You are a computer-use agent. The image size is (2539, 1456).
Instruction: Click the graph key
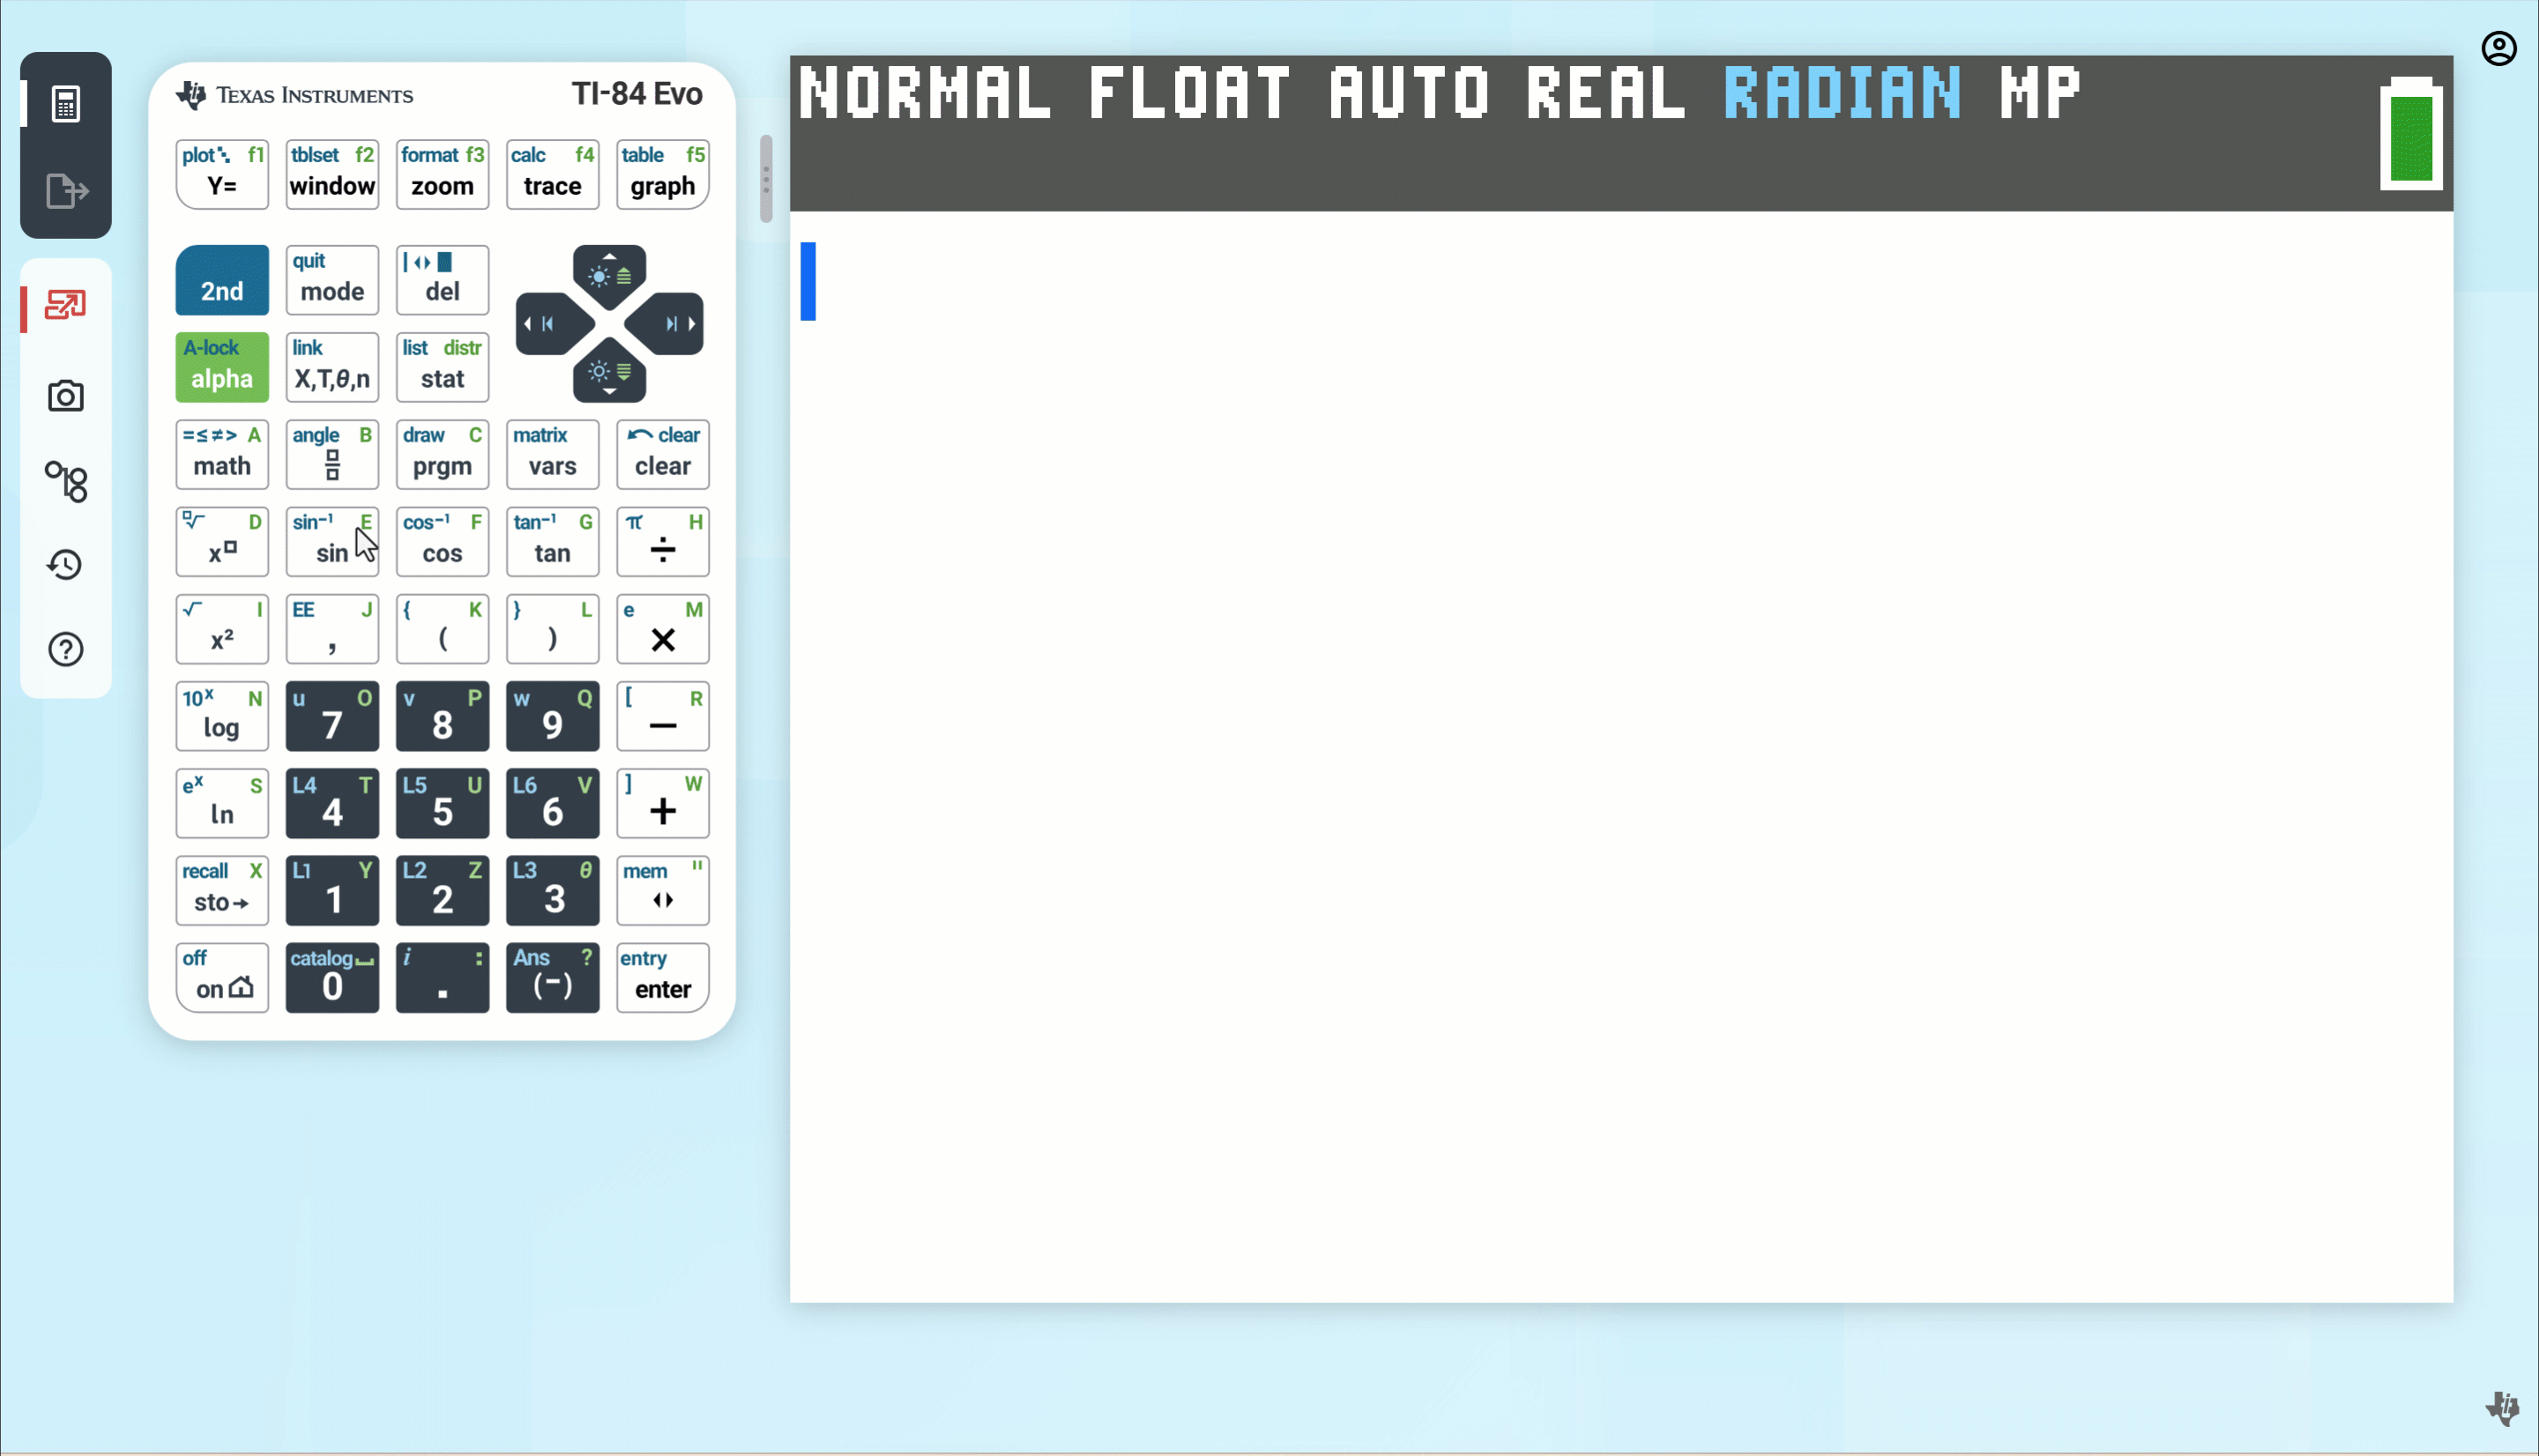(x=663, y=174)
